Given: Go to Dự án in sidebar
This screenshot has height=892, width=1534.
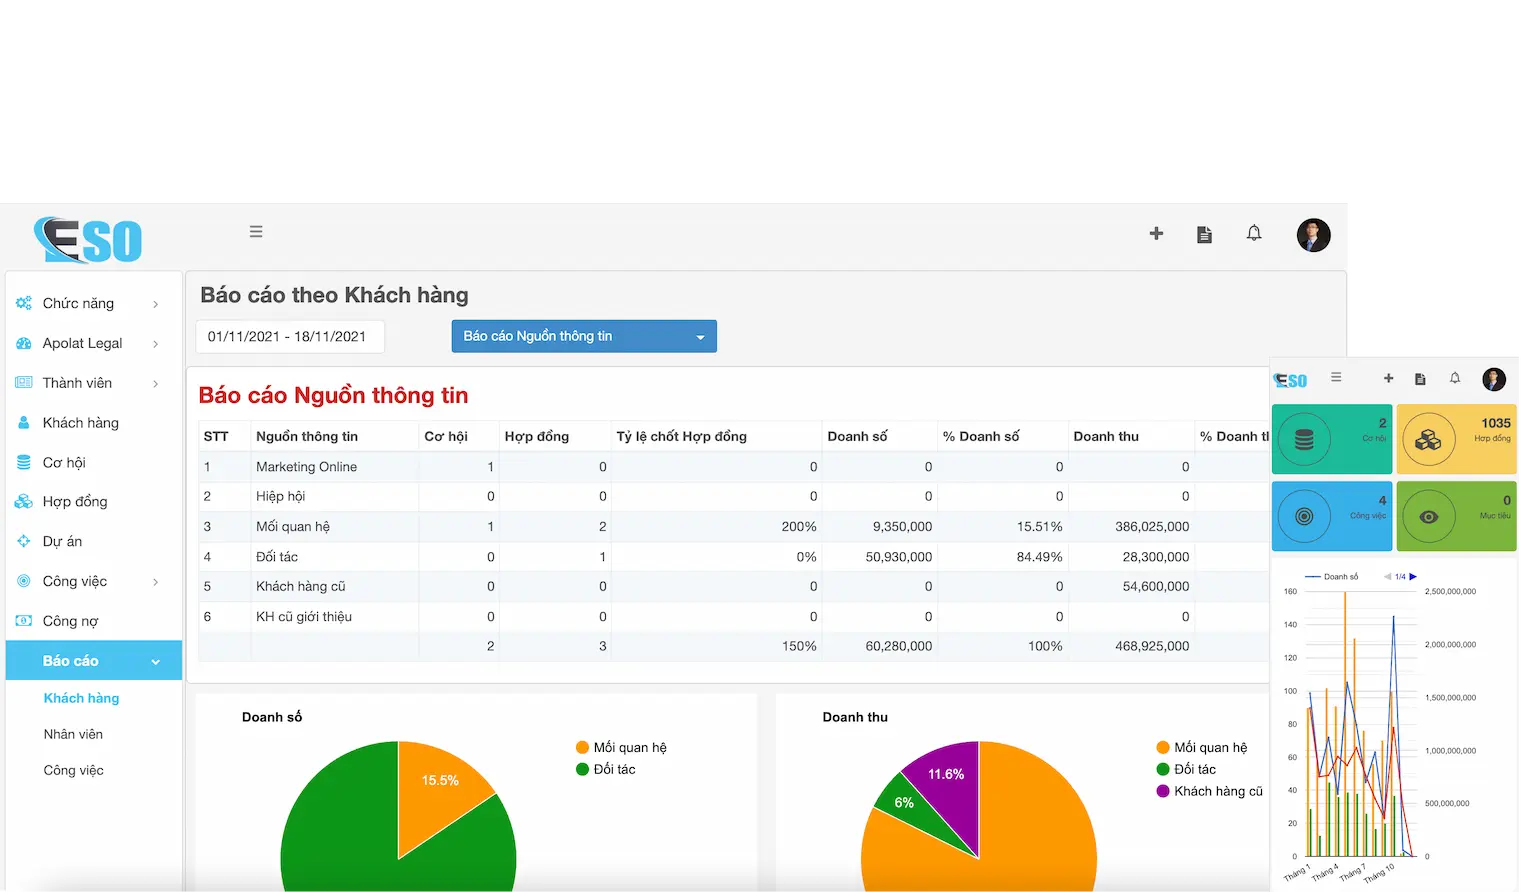Looking at the screenshot, I should click(62, 541).
